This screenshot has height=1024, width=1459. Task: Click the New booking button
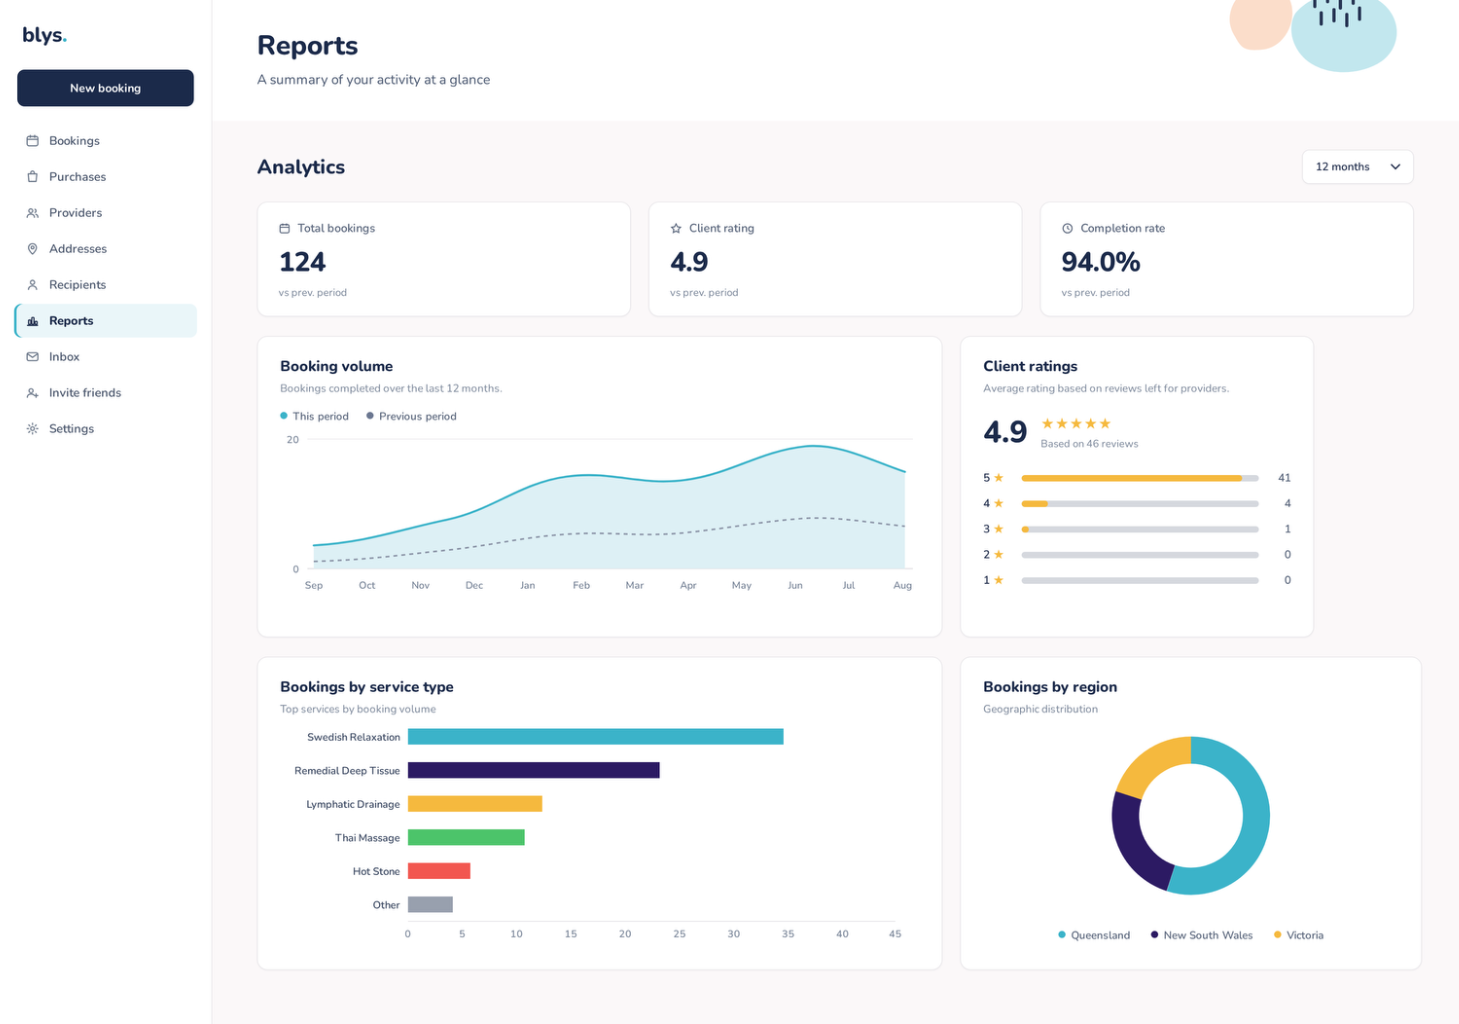[x=105, y=88]
